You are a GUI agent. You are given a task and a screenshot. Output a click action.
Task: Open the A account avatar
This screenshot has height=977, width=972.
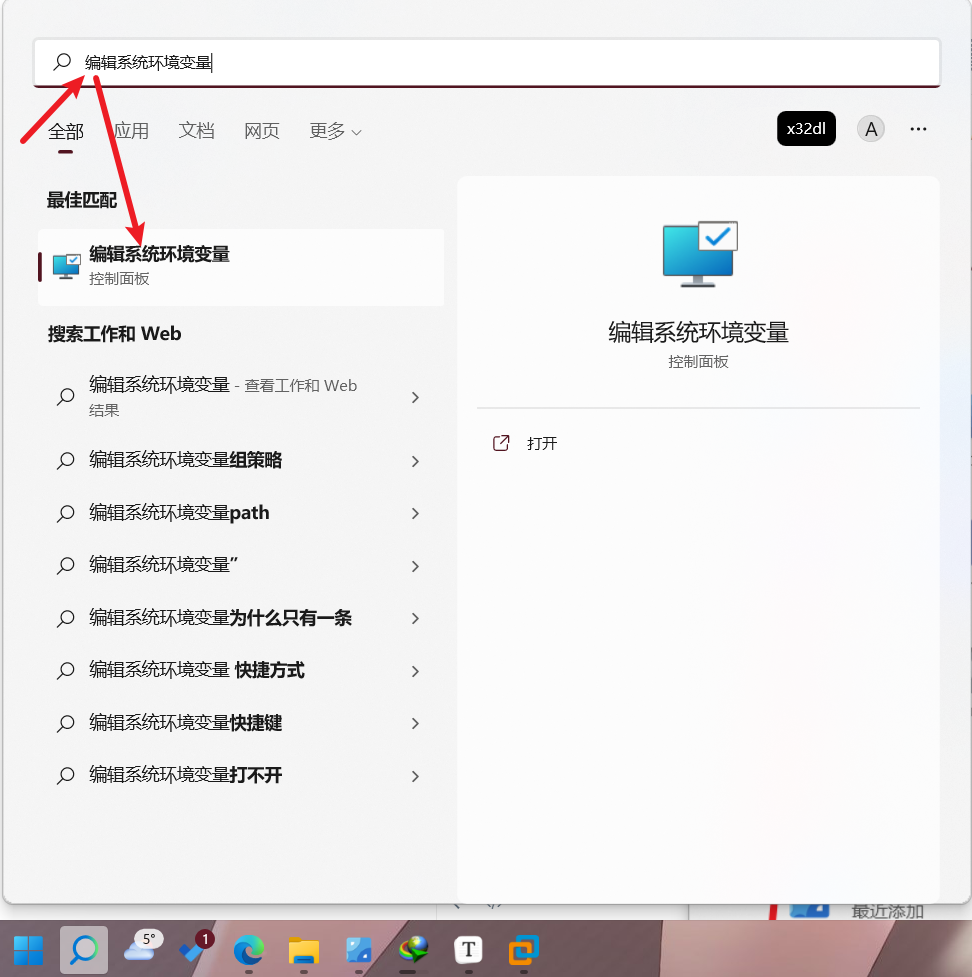point(870,129)
